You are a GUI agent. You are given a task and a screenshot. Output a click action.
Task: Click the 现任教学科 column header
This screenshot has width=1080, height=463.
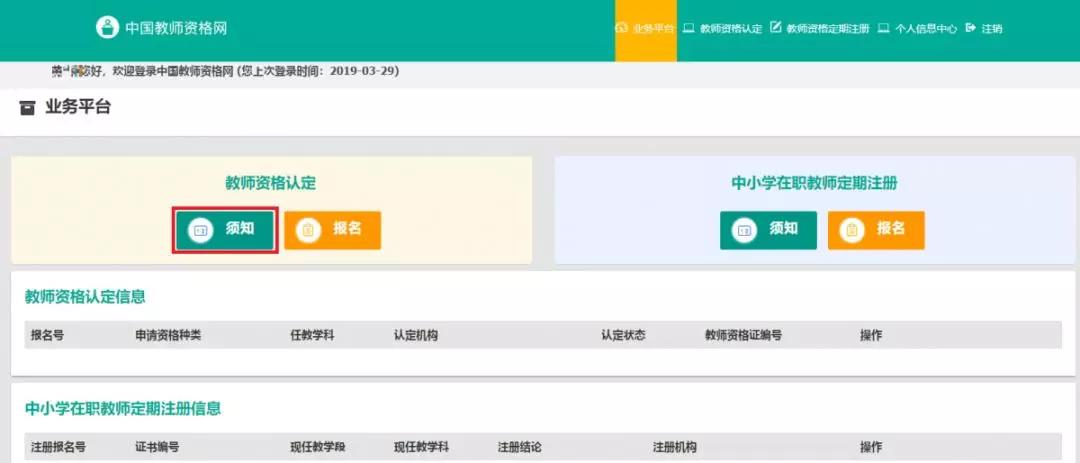[422, 447]
